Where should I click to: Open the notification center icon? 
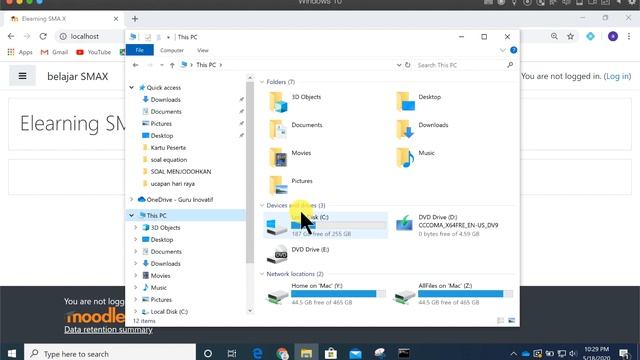click(624, 353)
